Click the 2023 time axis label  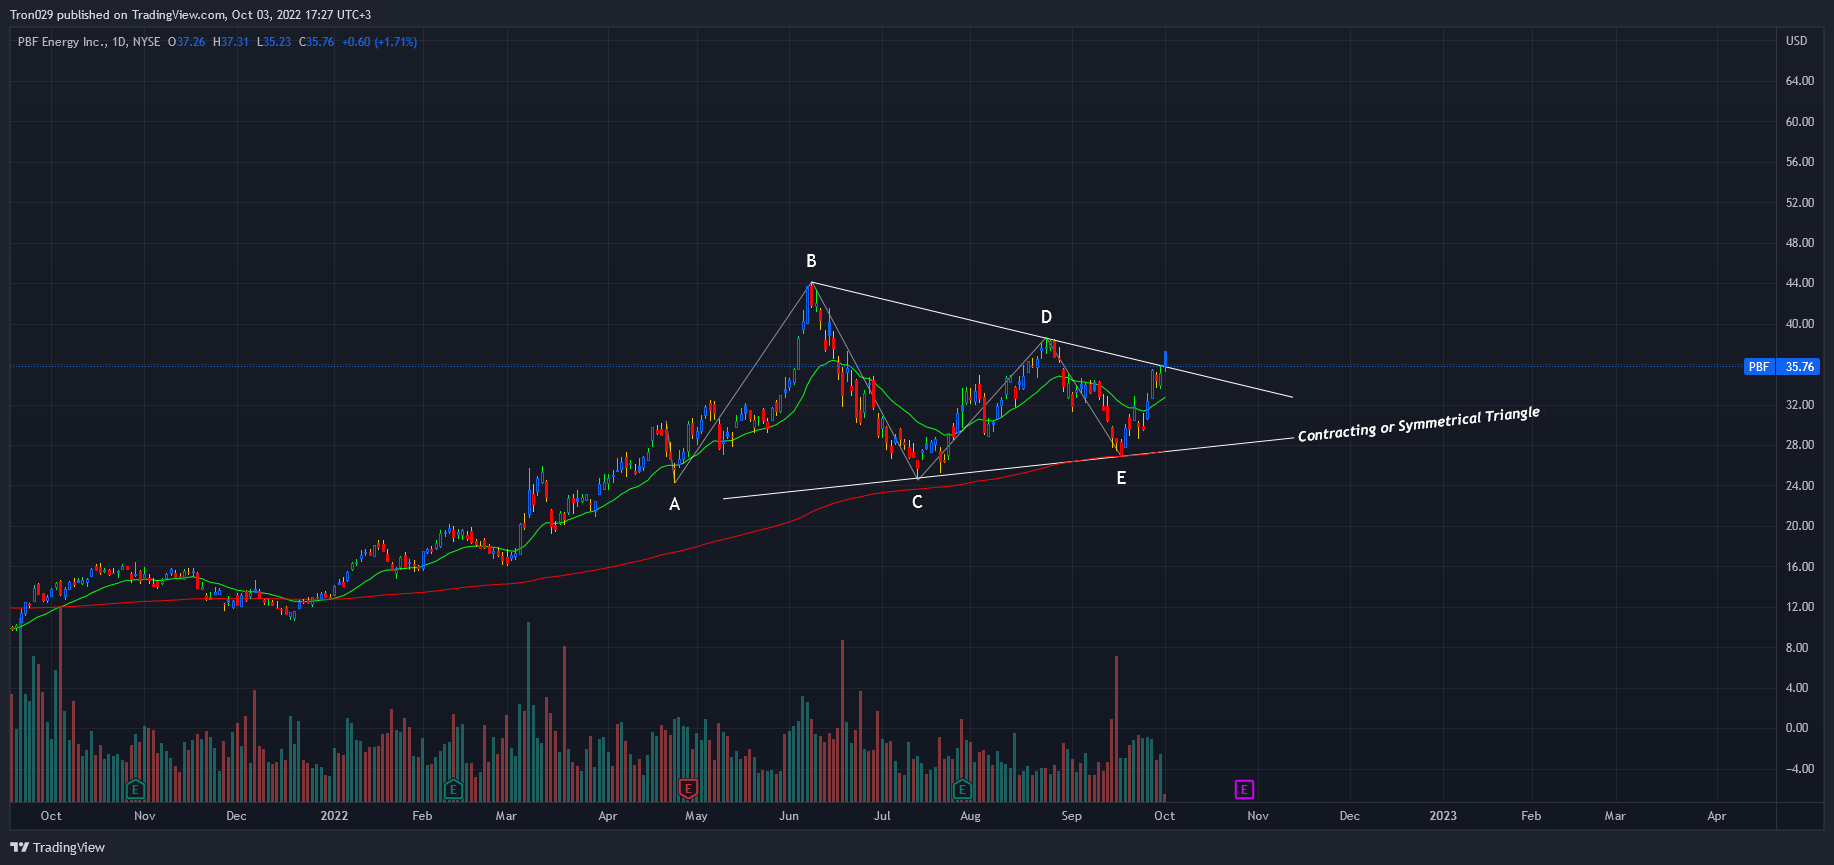[x=1443, y=816]
